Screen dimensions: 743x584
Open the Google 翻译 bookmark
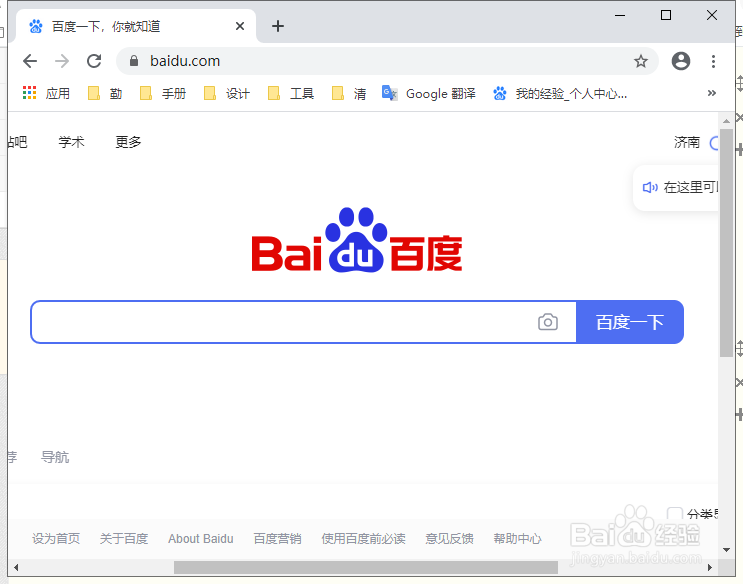(429, 93)
